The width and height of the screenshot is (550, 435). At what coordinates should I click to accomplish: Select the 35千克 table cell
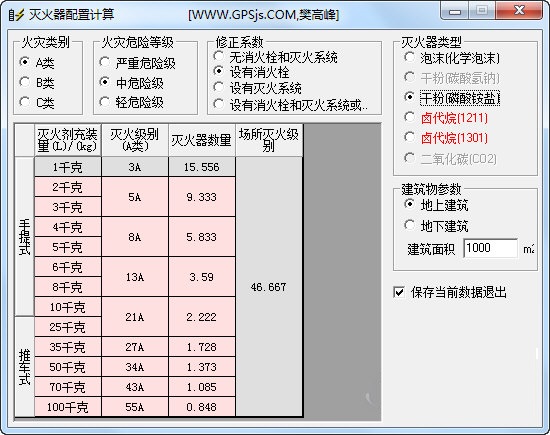[68, 347]
